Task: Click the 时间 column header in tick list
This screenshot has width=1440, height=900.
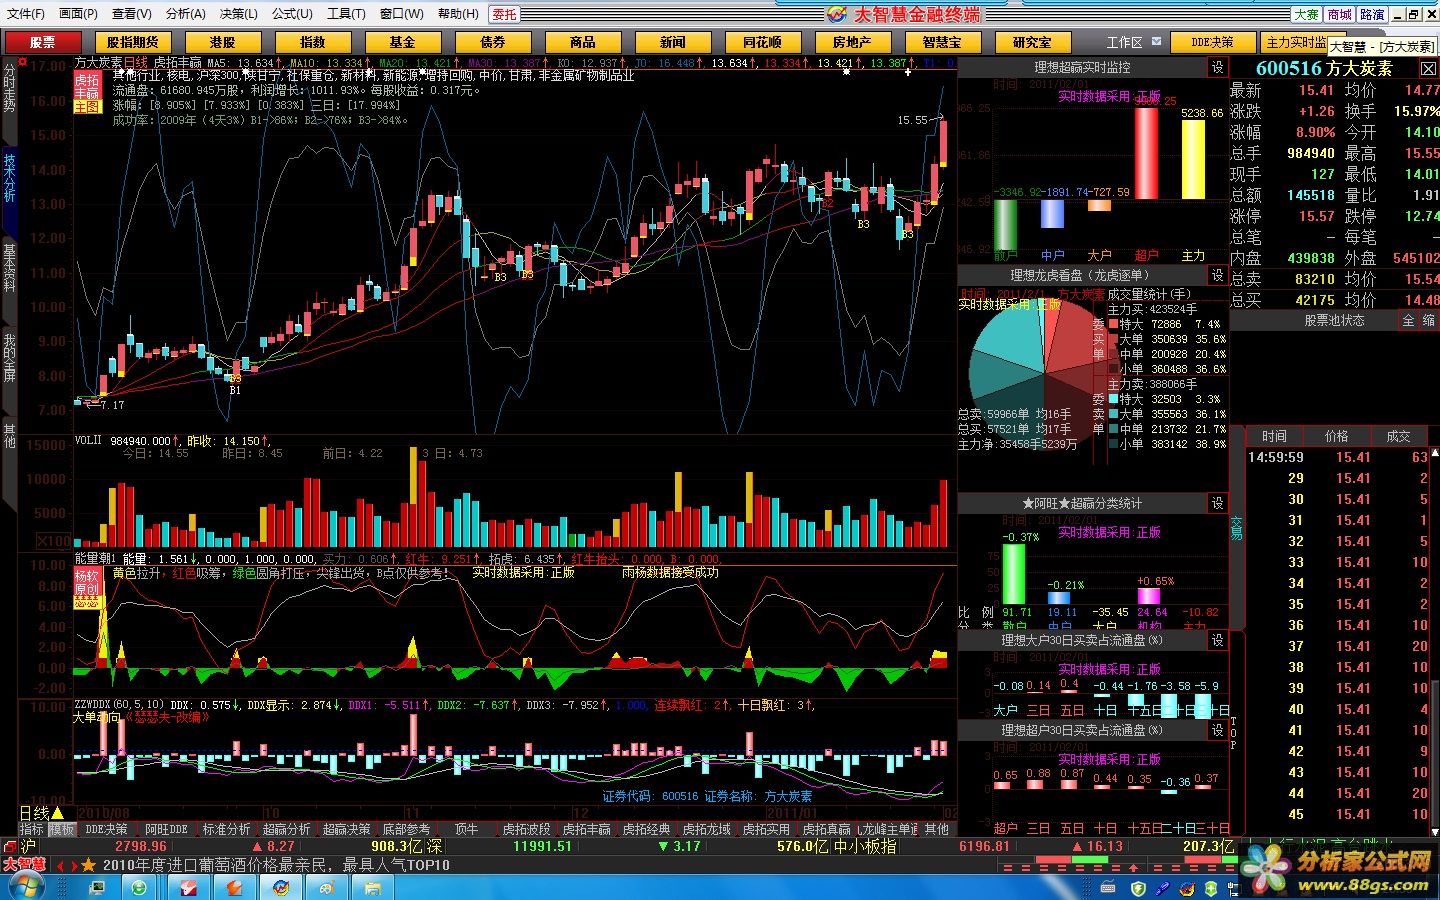Action: tap(1274, 436)
